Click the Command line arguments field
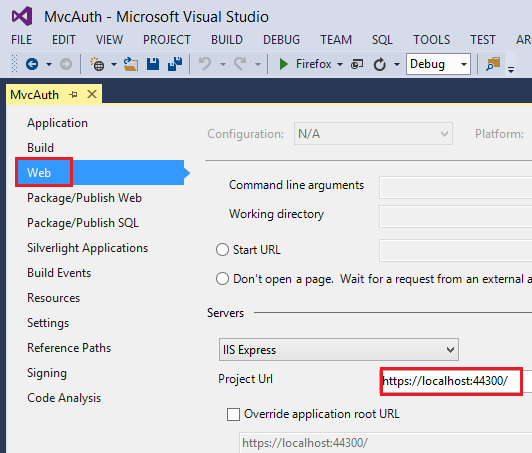The image size is (532, 453). click(x=456, y=187)
